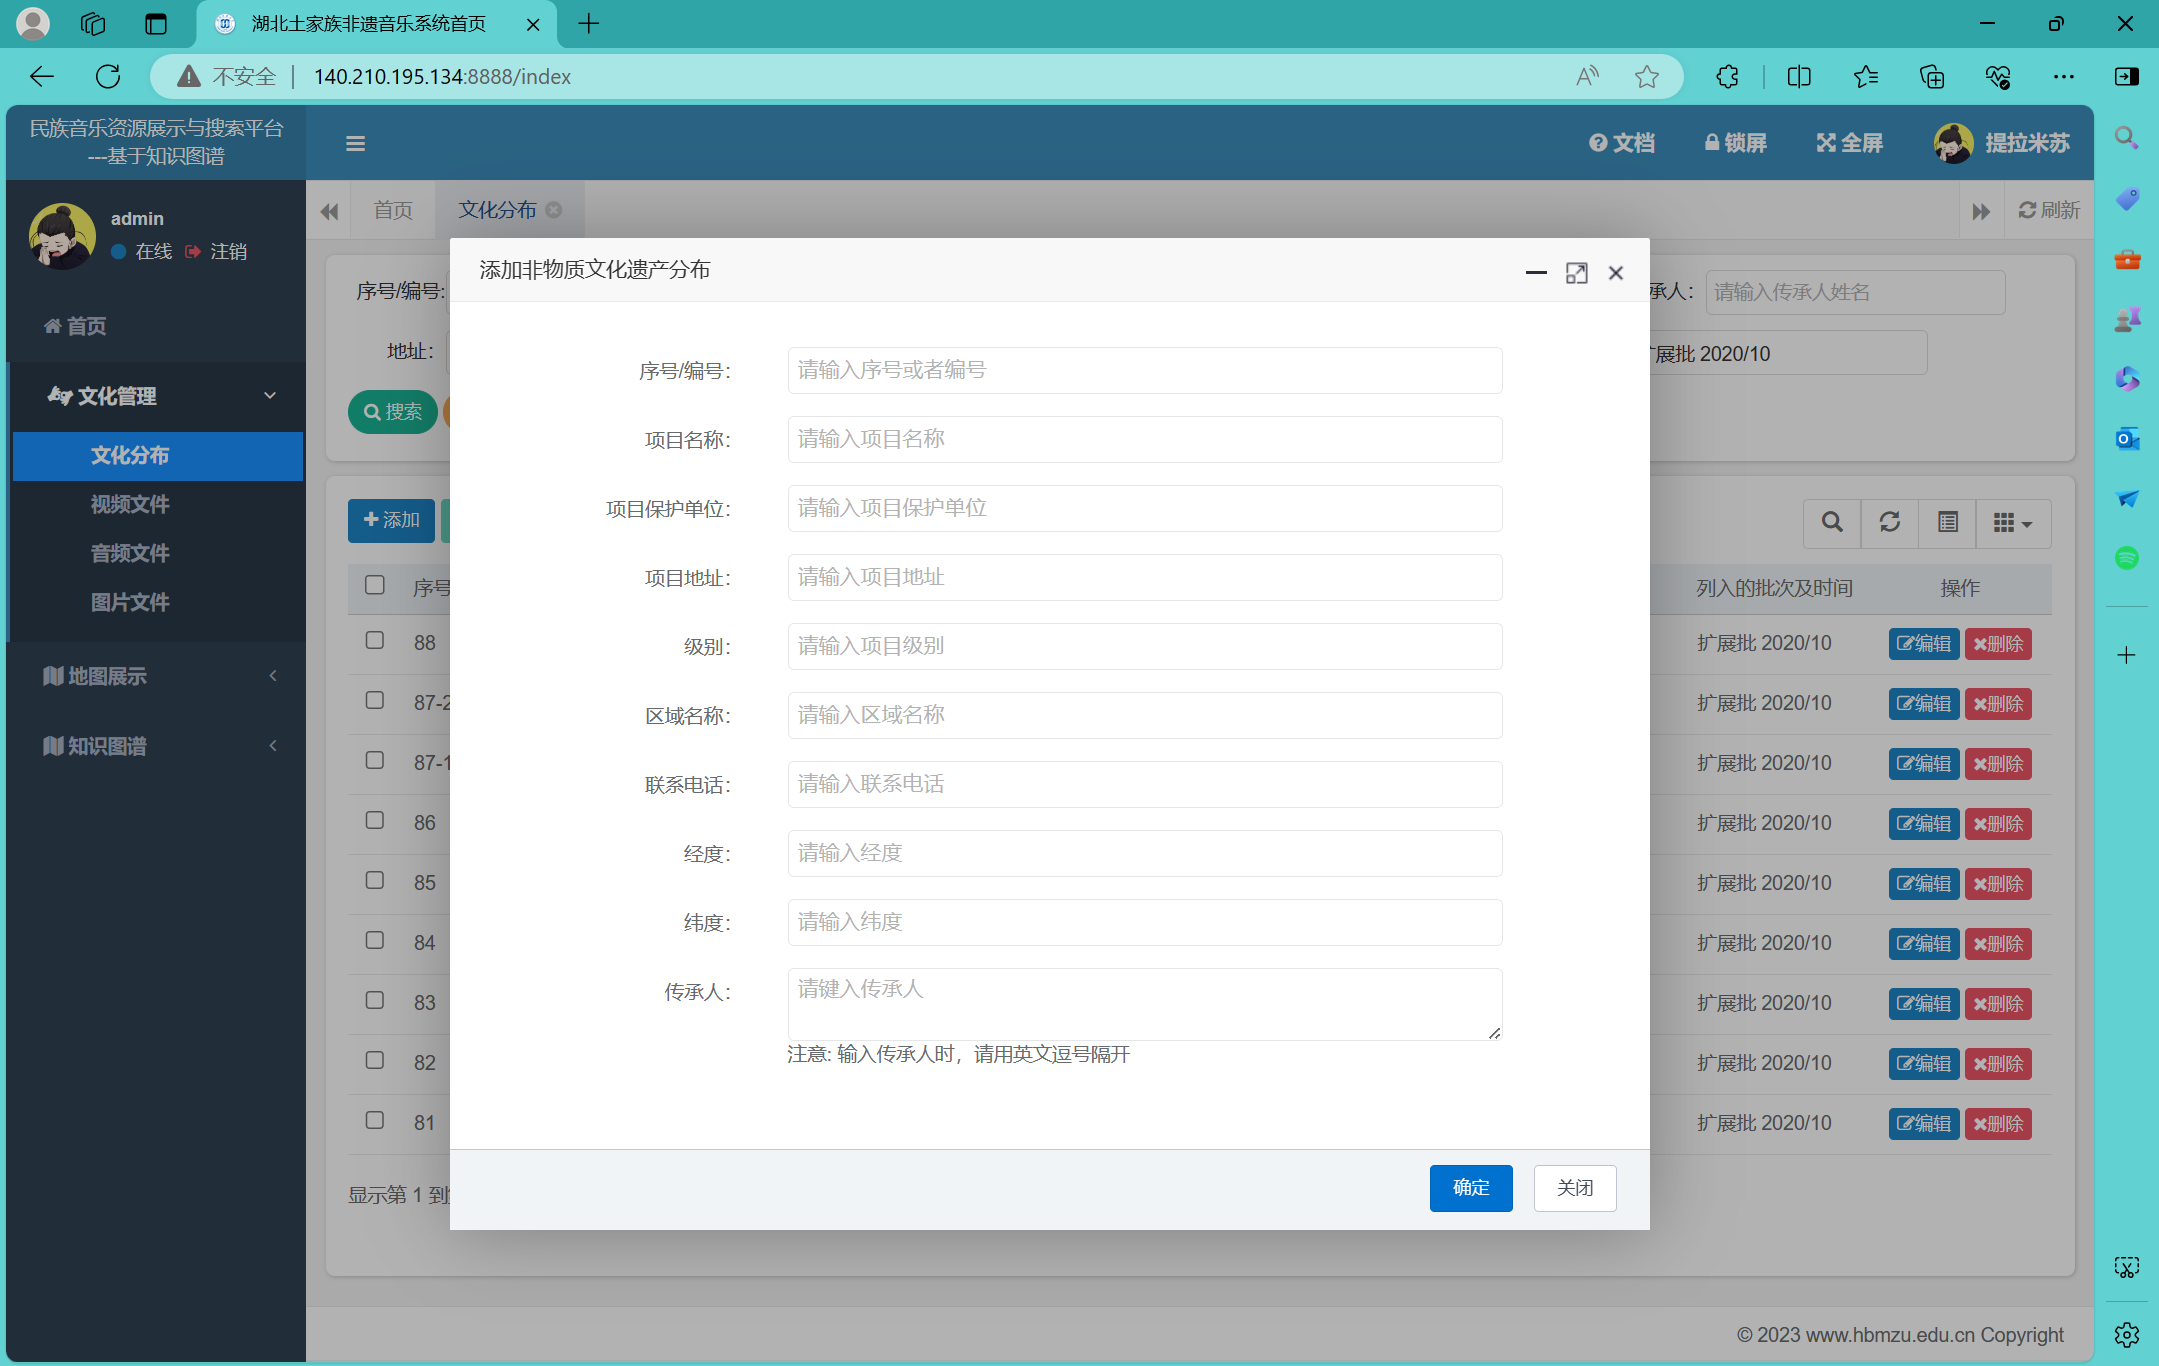The height and width of the screenshot is (1366, 2159).
Task: Check the checkbox for row 87-2
Action: pos(375,700)
